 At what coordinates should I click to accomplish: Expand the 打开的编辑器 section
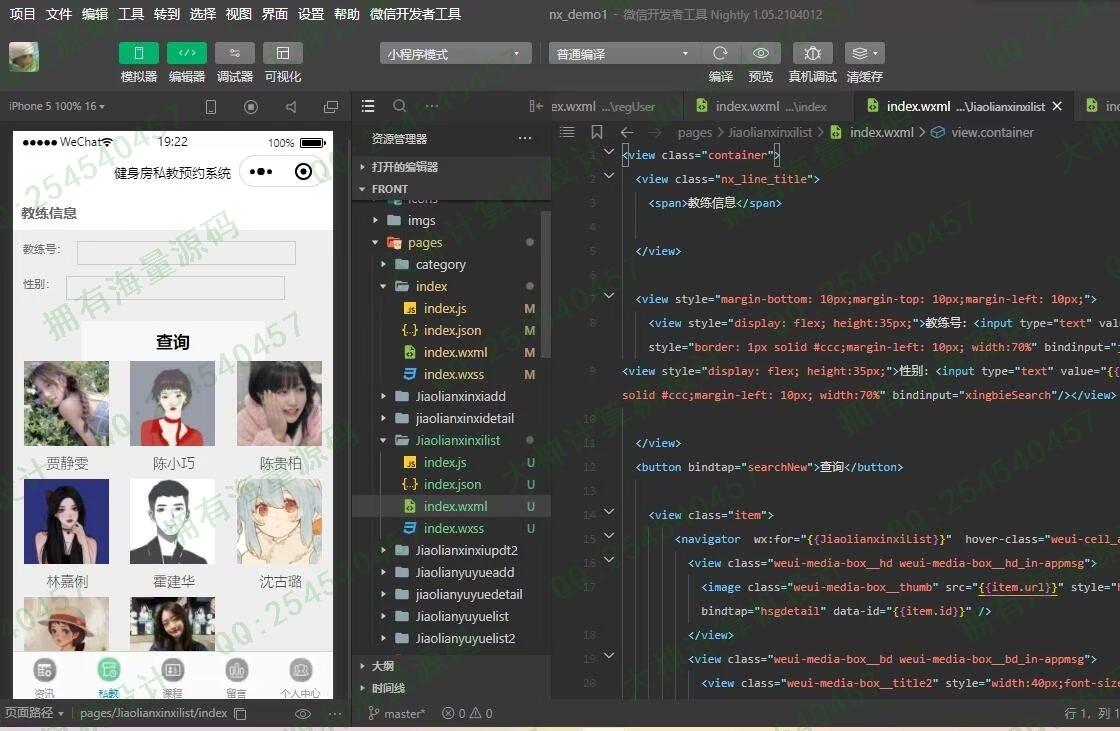(451, 166)
